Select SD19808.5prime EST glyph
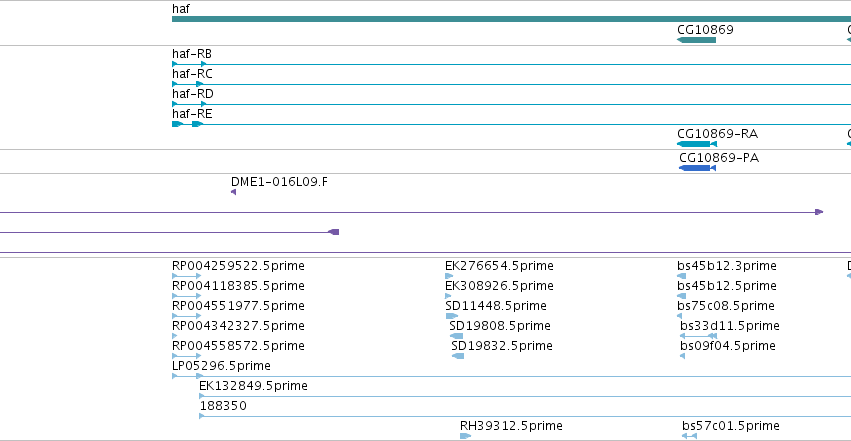This screenshot has width=851, height=441. pyautogui.click(x=456, y=336)
